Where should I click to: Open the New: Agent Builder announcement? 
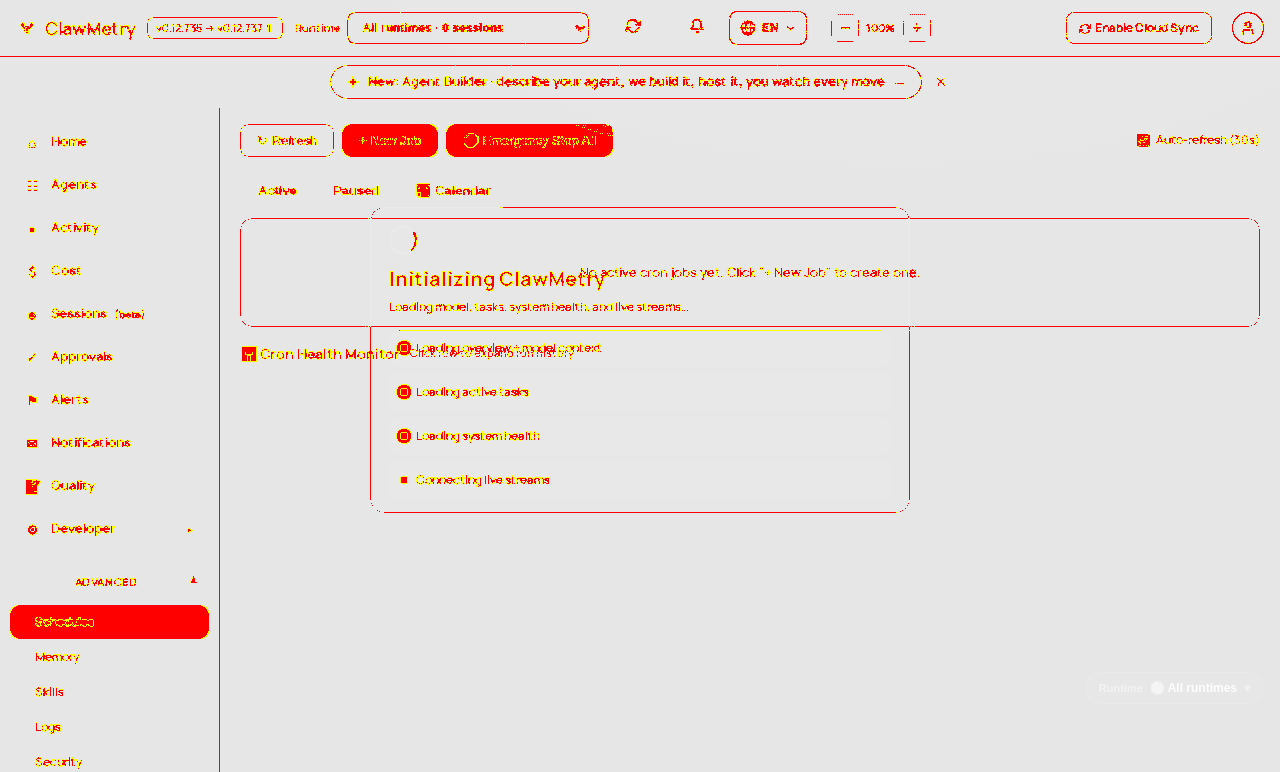pyautogui.click(x=626, y=82)
